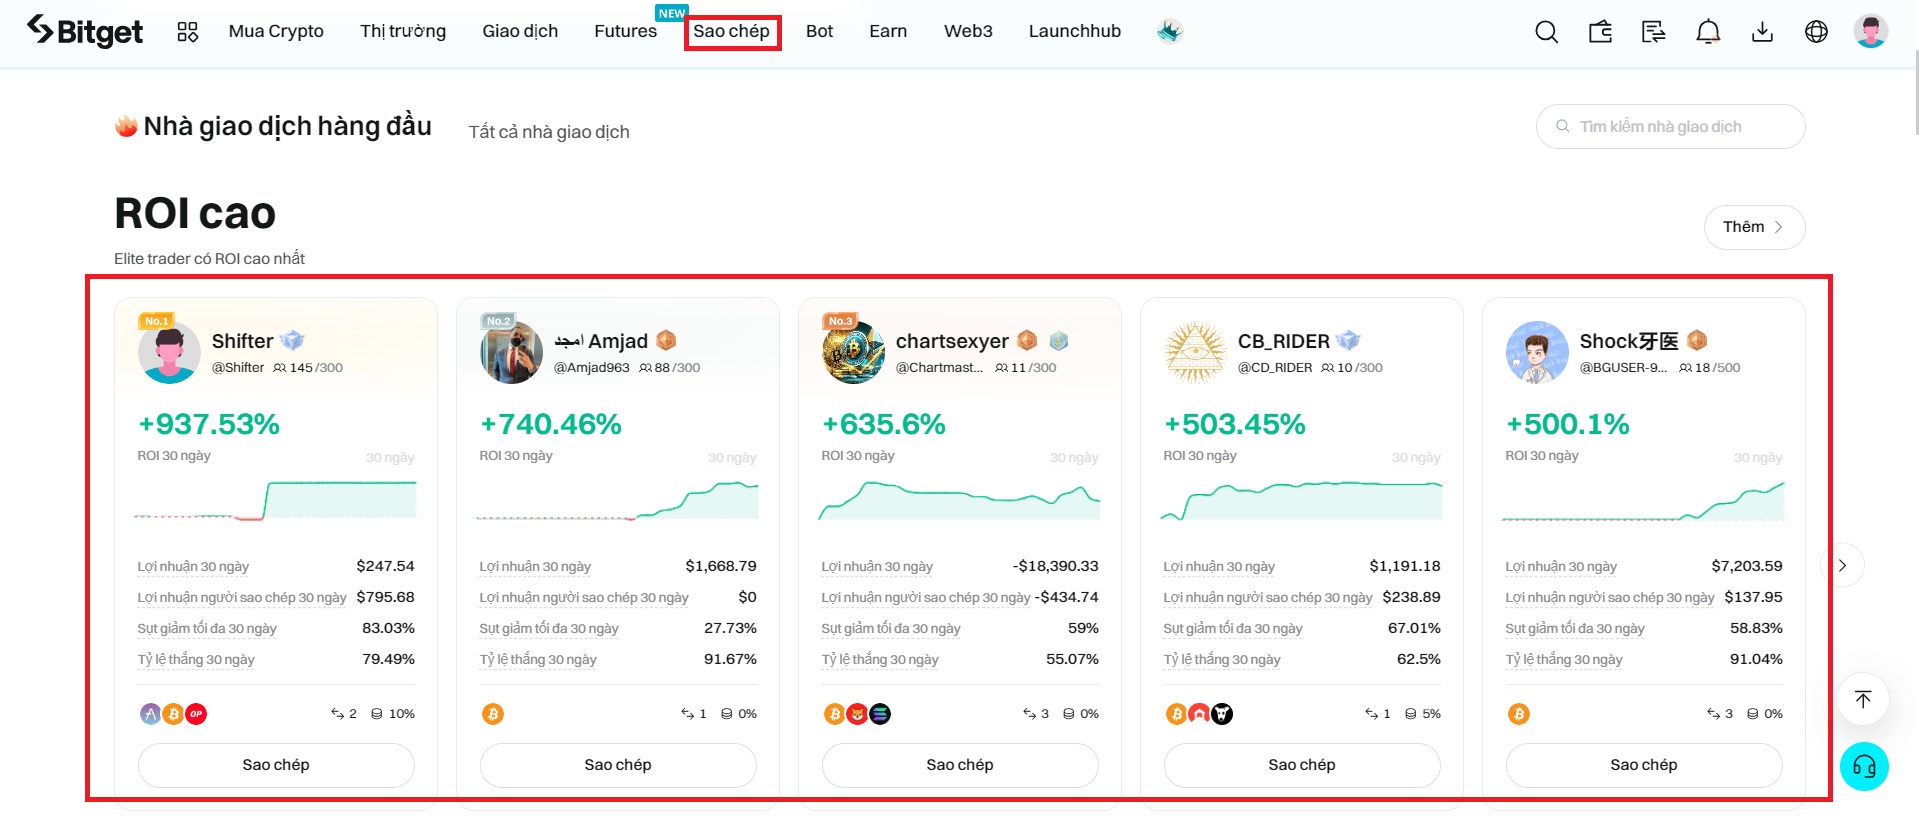Click the coin icons on Shifter's card
The image size is (1919, 818).
click(173, 714)
